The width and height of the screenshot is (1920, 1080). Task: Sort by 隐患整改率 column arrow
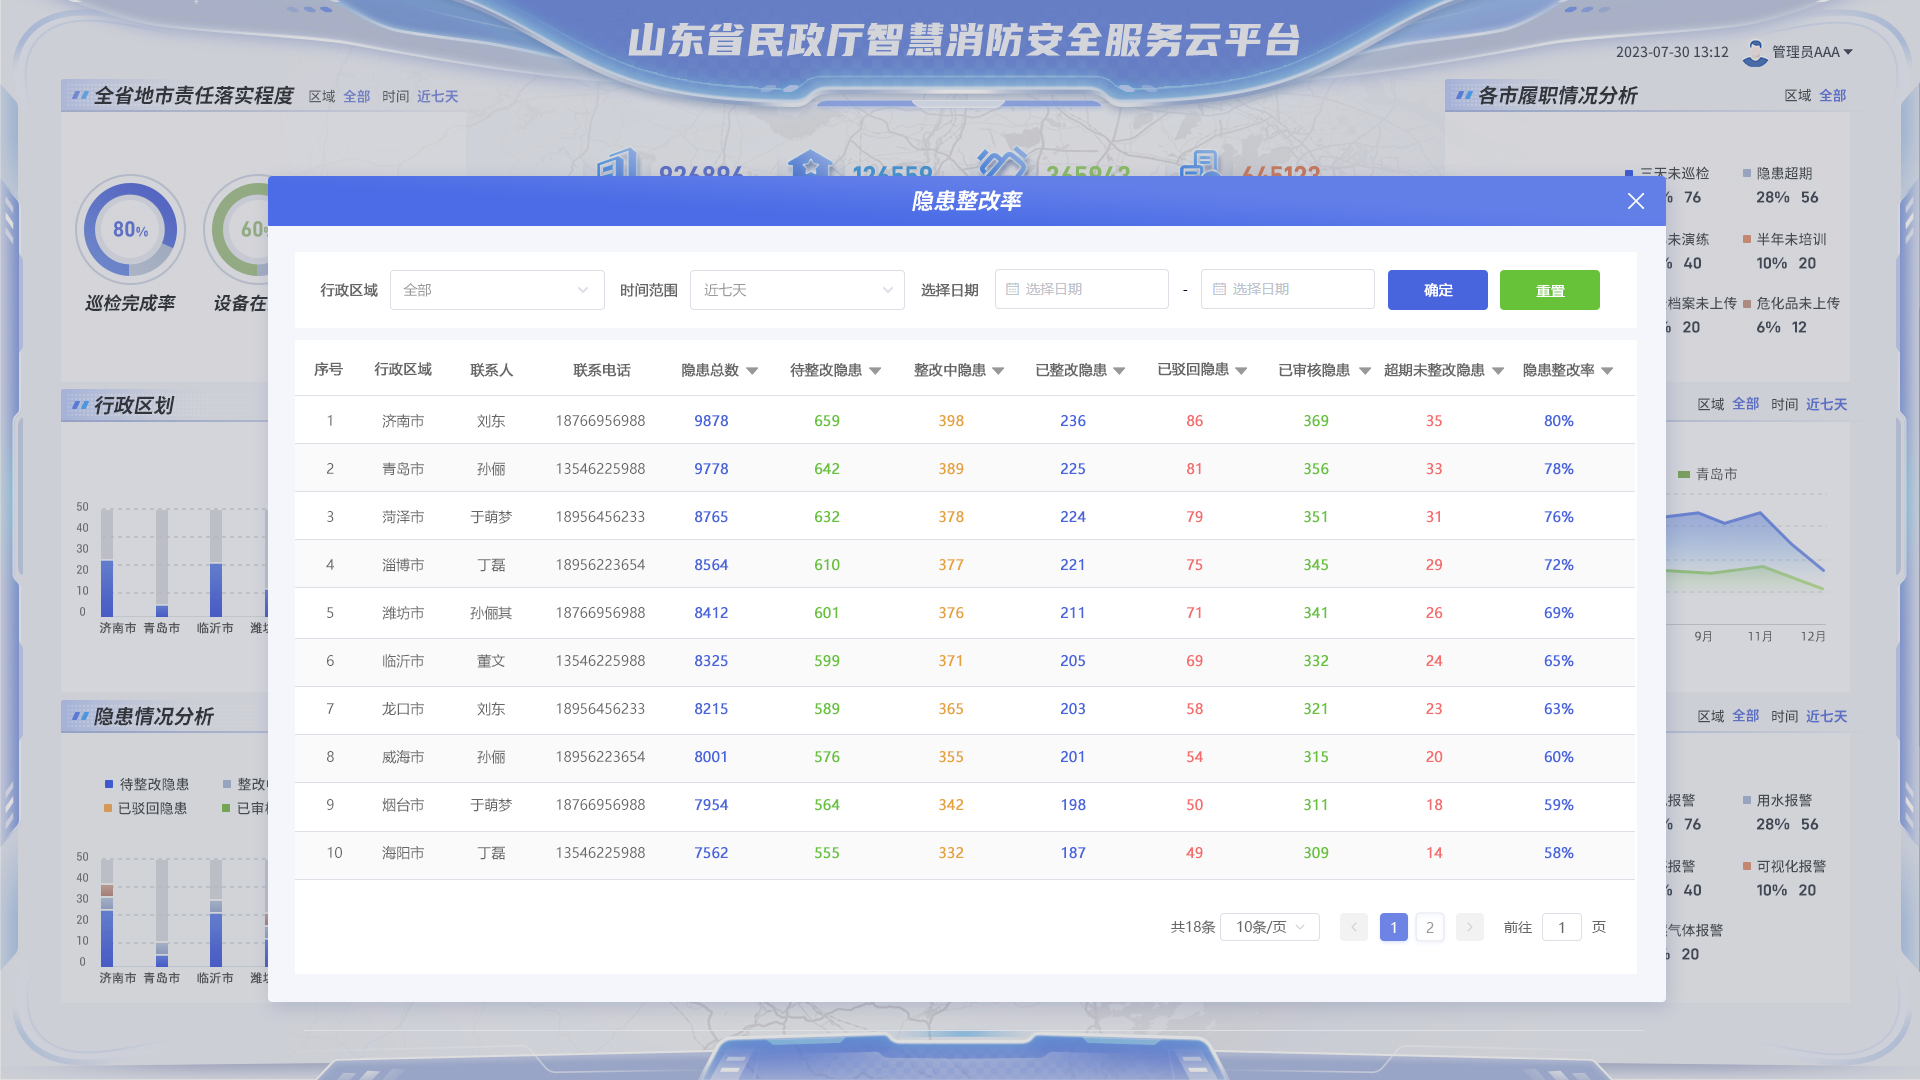tap(1607, 371)
